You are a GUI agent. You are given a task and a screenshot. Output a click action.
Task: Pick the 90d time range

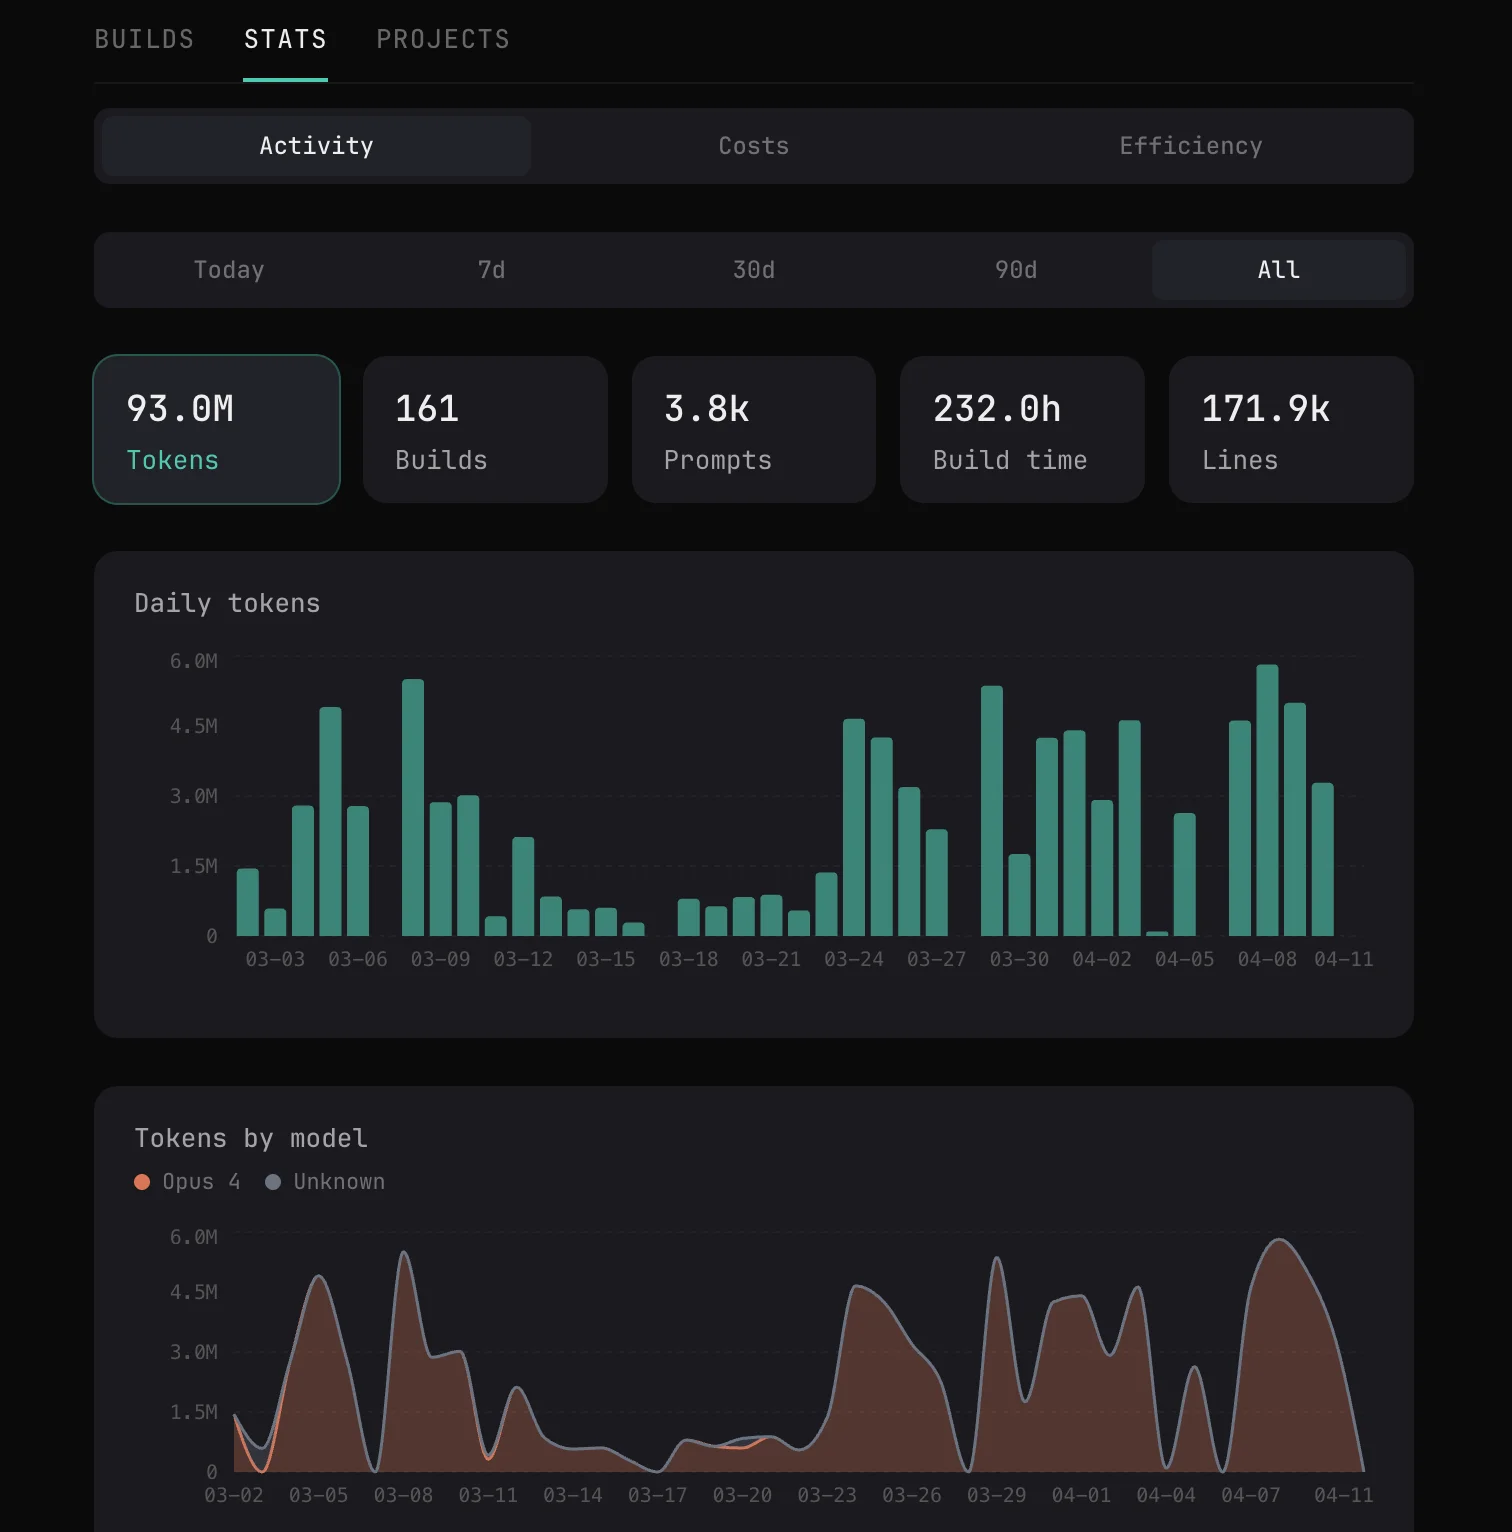coord(1016,270)
